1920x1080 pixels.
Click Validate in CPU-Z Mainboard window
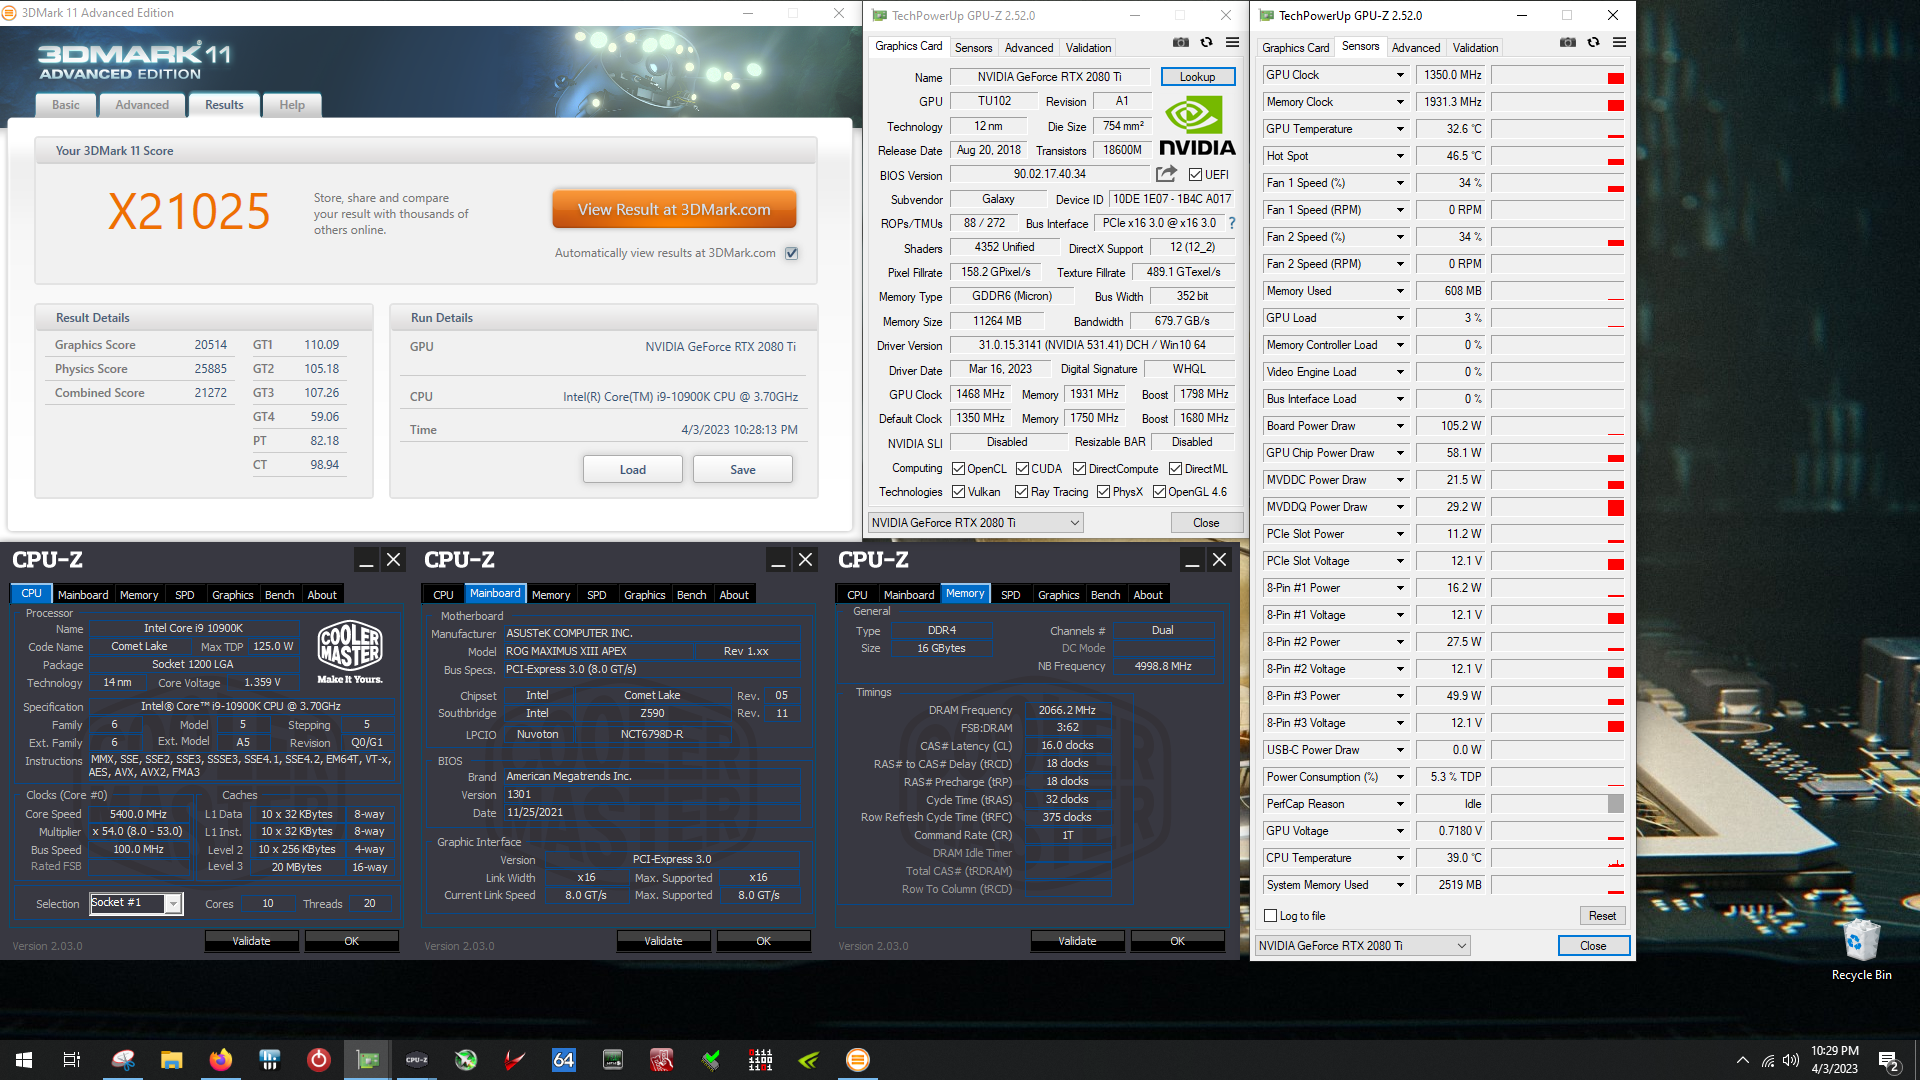(663, 941)
